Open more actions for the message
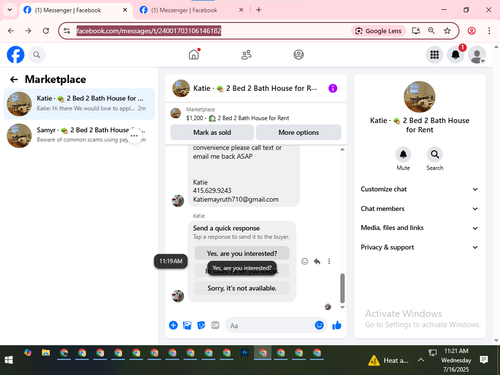The height and width of the screenshot is (375, 500). pyautogui.click(x=329, y=261)
